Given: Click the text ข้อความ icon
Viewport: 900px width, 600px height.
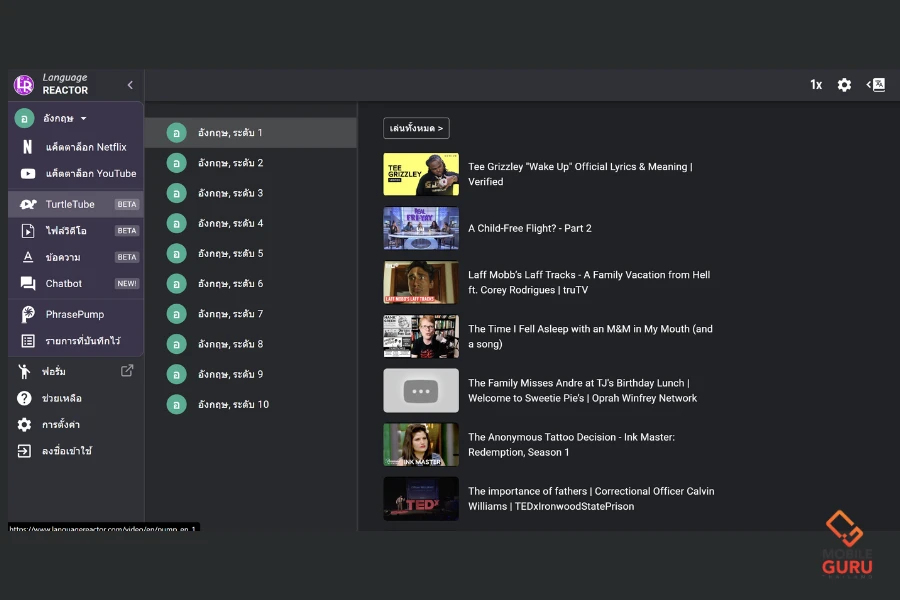Looking at the screenshot, I should click(x=27, y=257).
